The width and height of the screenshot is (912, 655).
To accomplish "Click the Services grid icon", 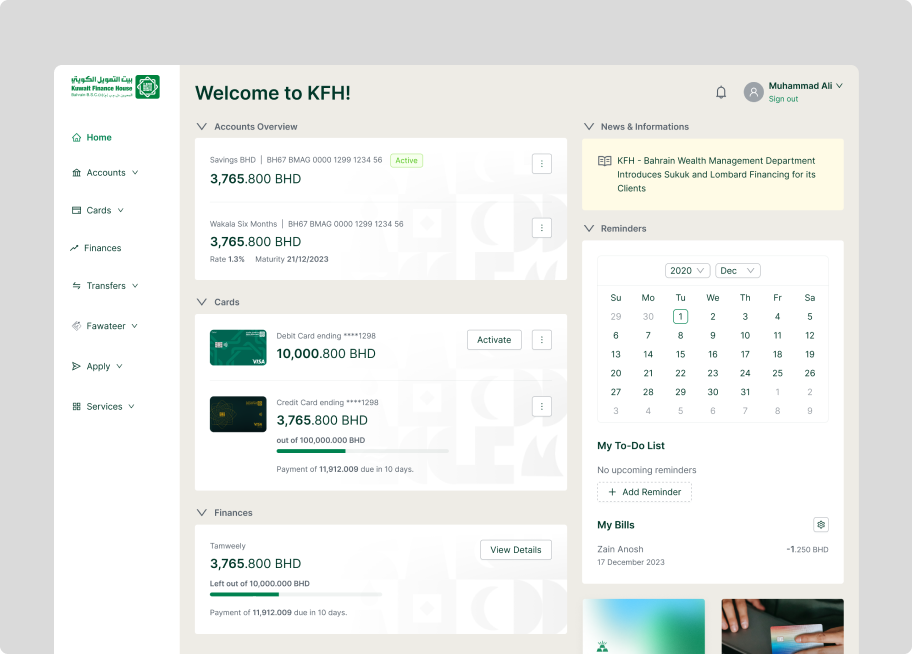I will point(76,407).
